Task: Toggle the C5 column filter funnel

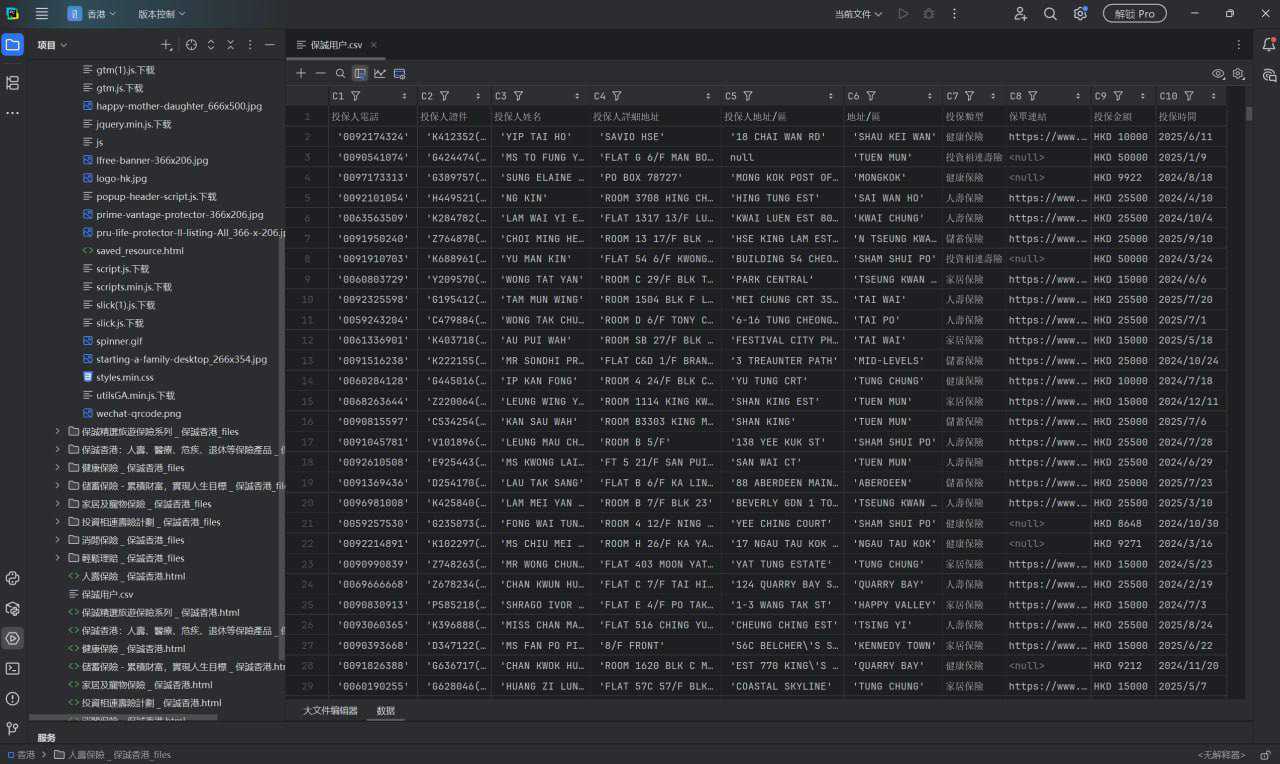Action: pos(749,96)
